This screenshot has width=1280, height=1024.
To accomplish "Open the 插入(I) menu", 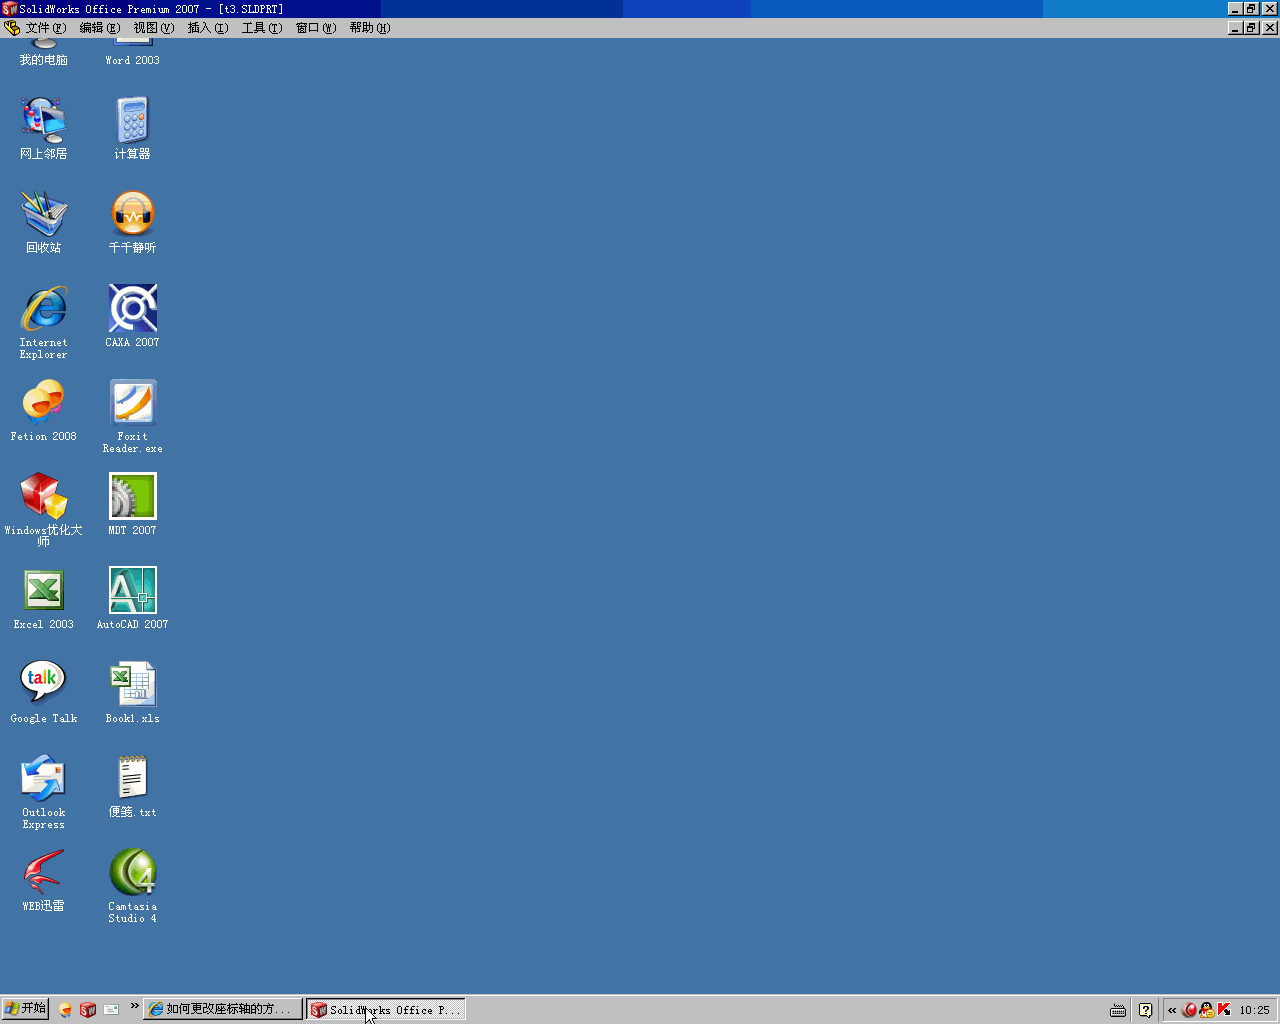I will click(207, 28).
